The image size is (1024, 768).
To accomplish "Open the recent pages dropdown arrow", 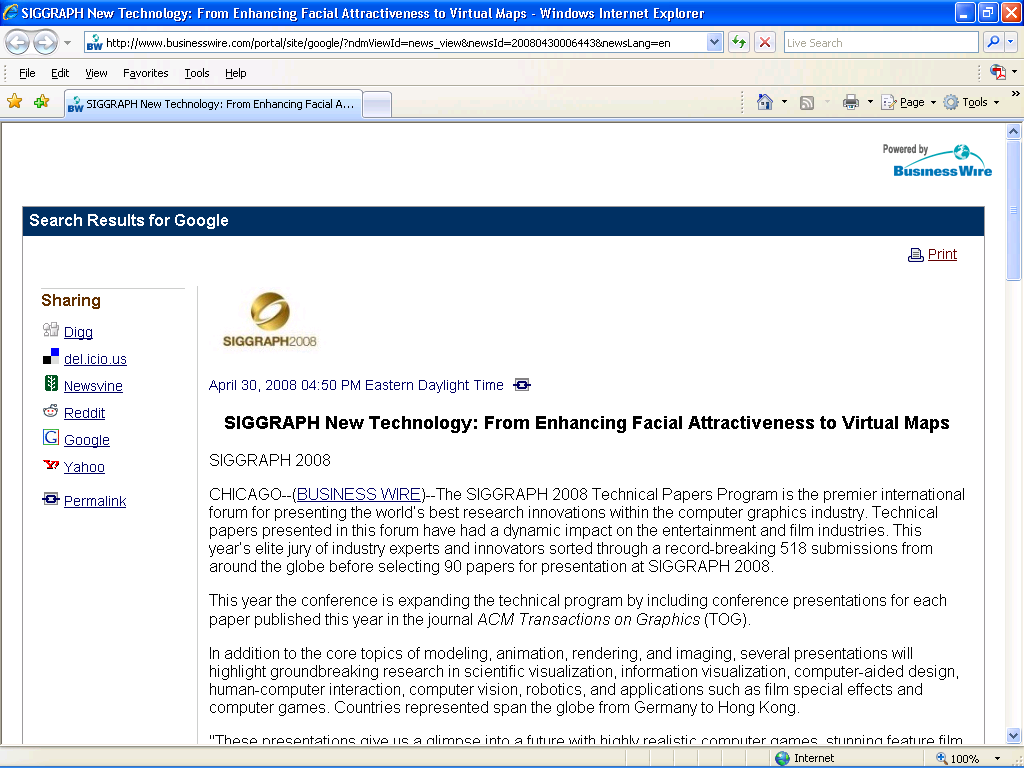I will [67, 43].
